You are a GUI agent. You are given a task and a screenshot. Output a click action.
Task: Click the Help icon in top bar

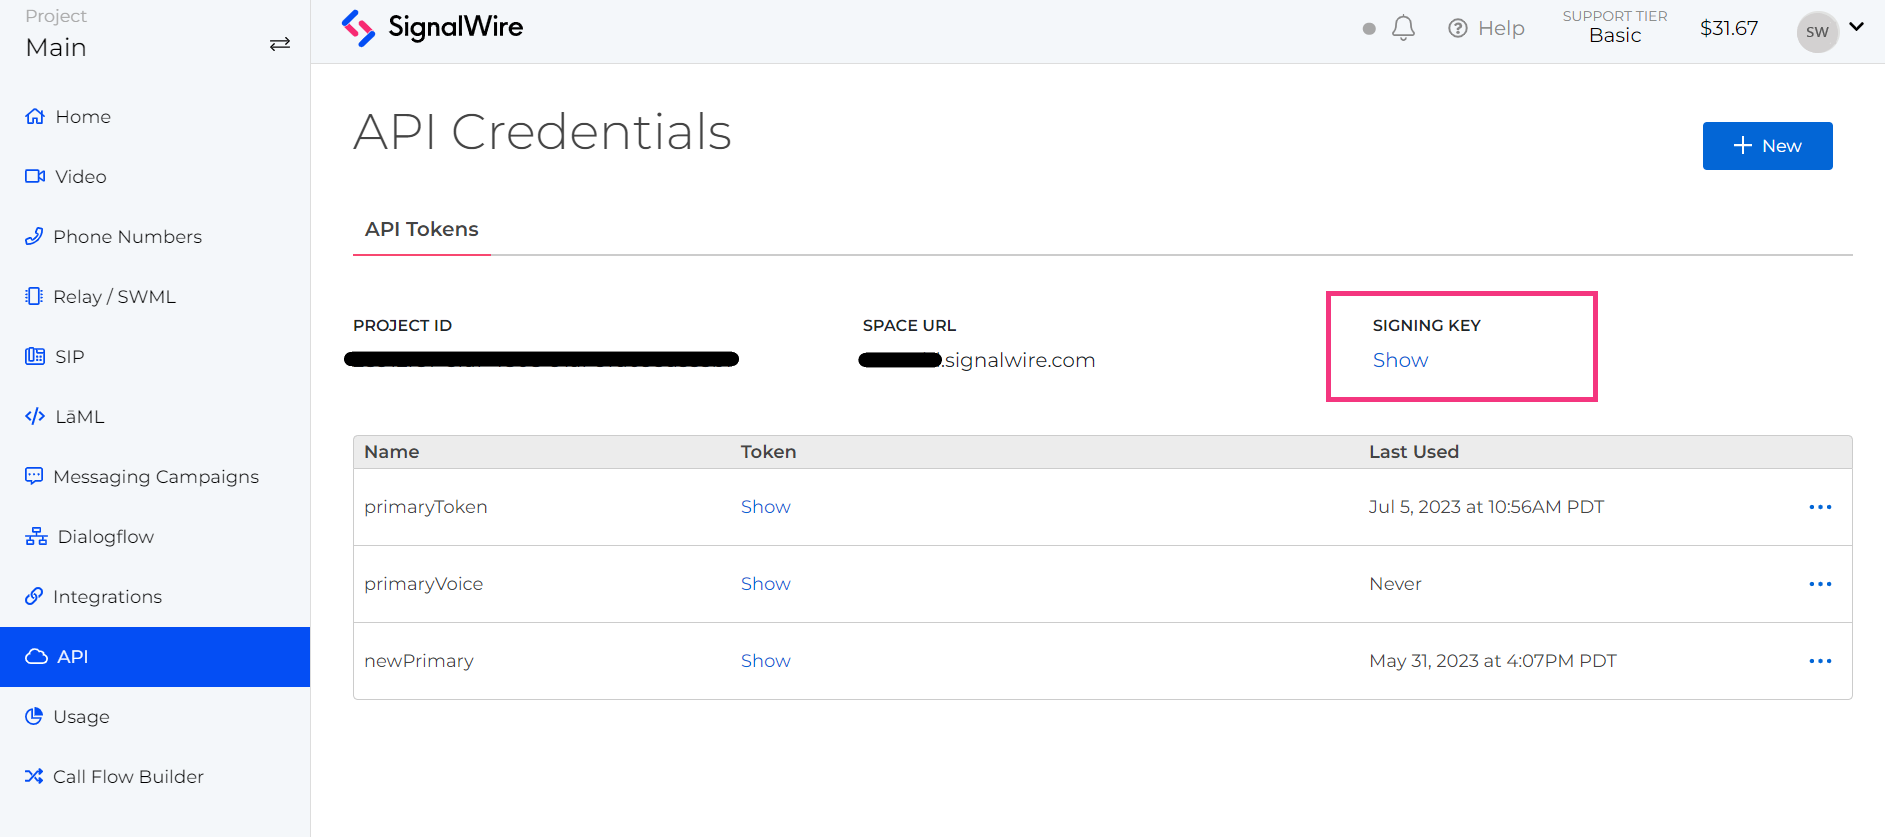(1457, 28)
